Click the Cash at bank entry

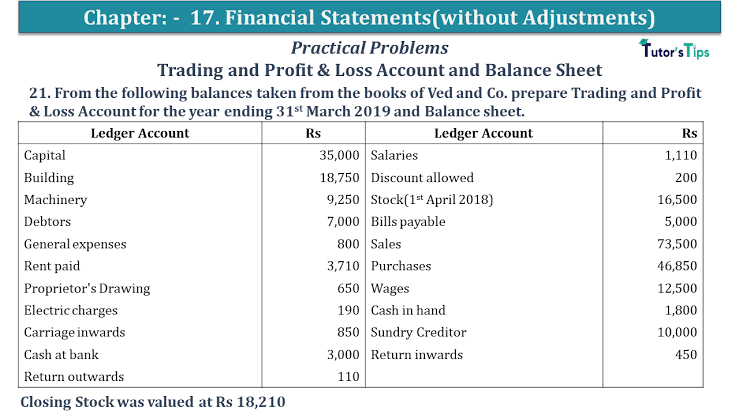click(x=60, y=354)
